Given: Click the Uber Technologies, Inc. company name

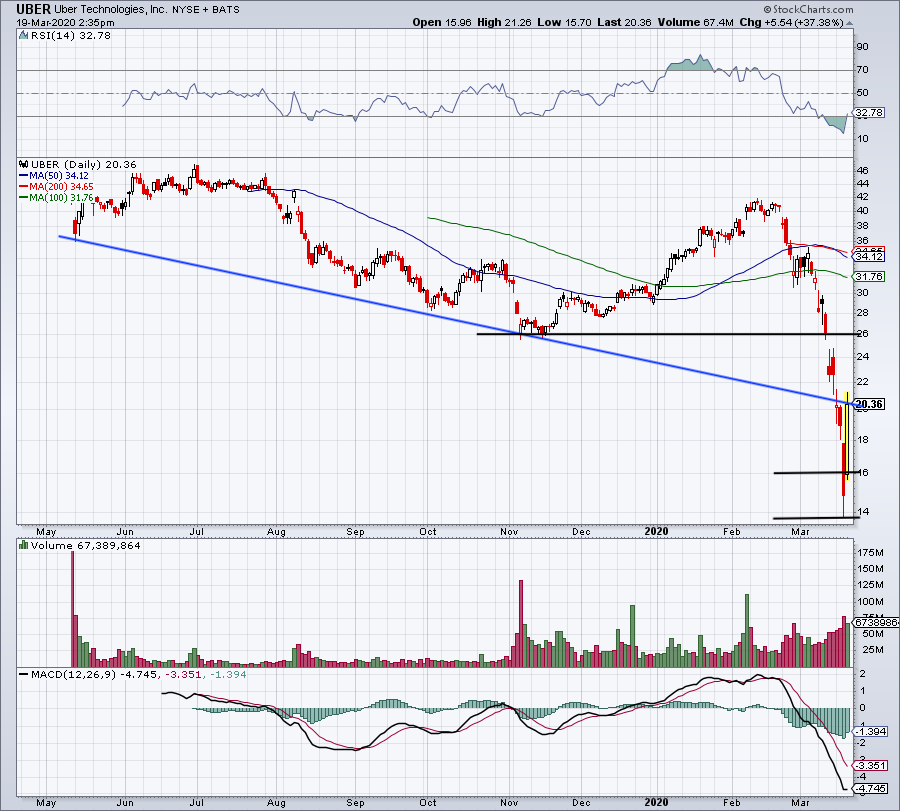Looking at the screenshot, I should pyautogui.click(x=110, y=9).
